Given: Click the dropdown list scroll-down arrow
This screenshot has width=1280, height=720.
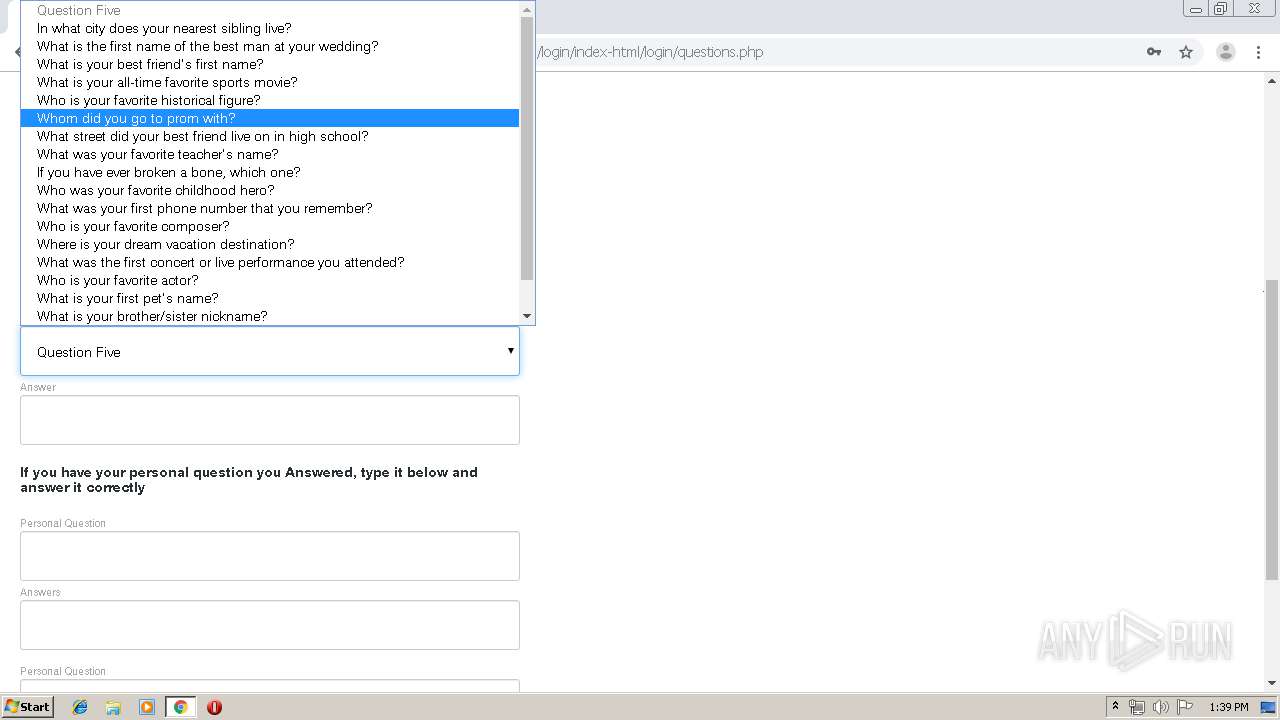Looking at the screenshot, I should click(x=527, y=317).
